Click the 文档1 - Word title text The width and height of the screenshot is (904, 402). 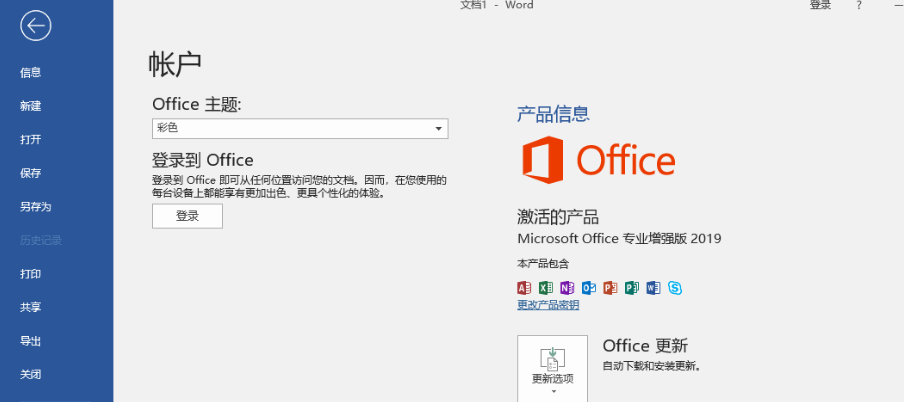click(497, 5)
